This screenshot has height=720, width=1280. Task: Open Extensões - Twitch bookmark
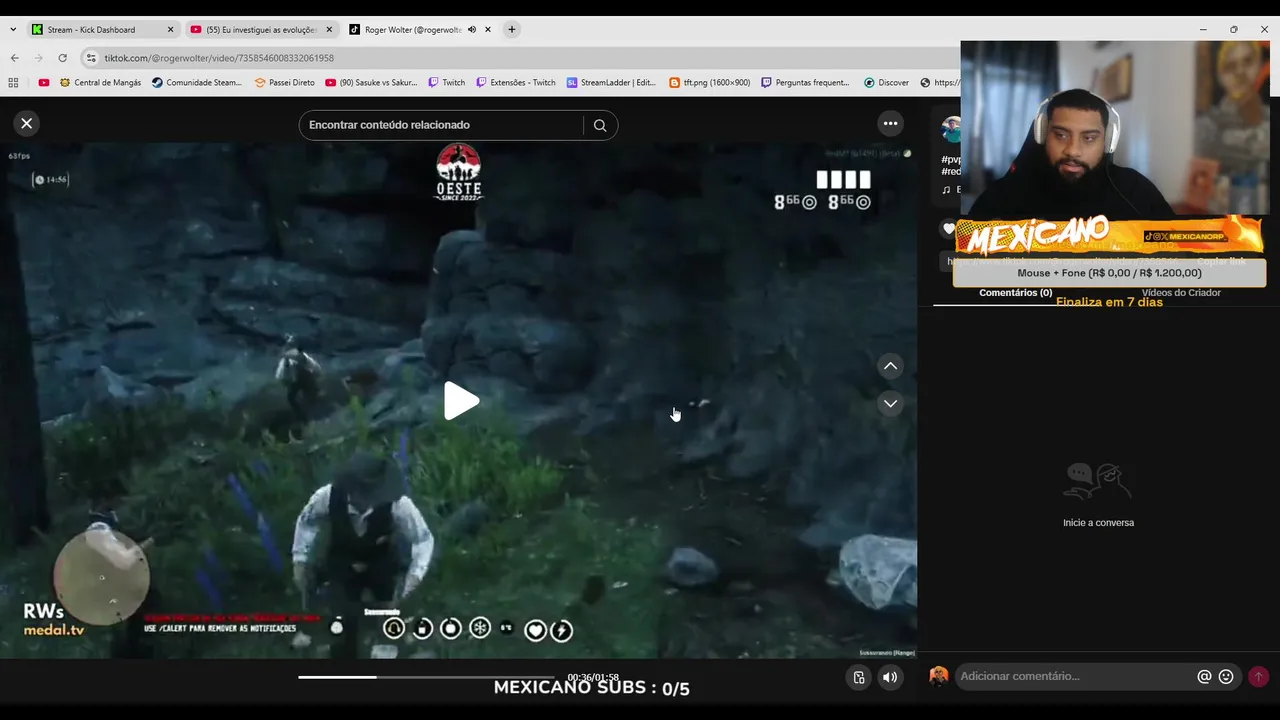click(x=515, y=83)
